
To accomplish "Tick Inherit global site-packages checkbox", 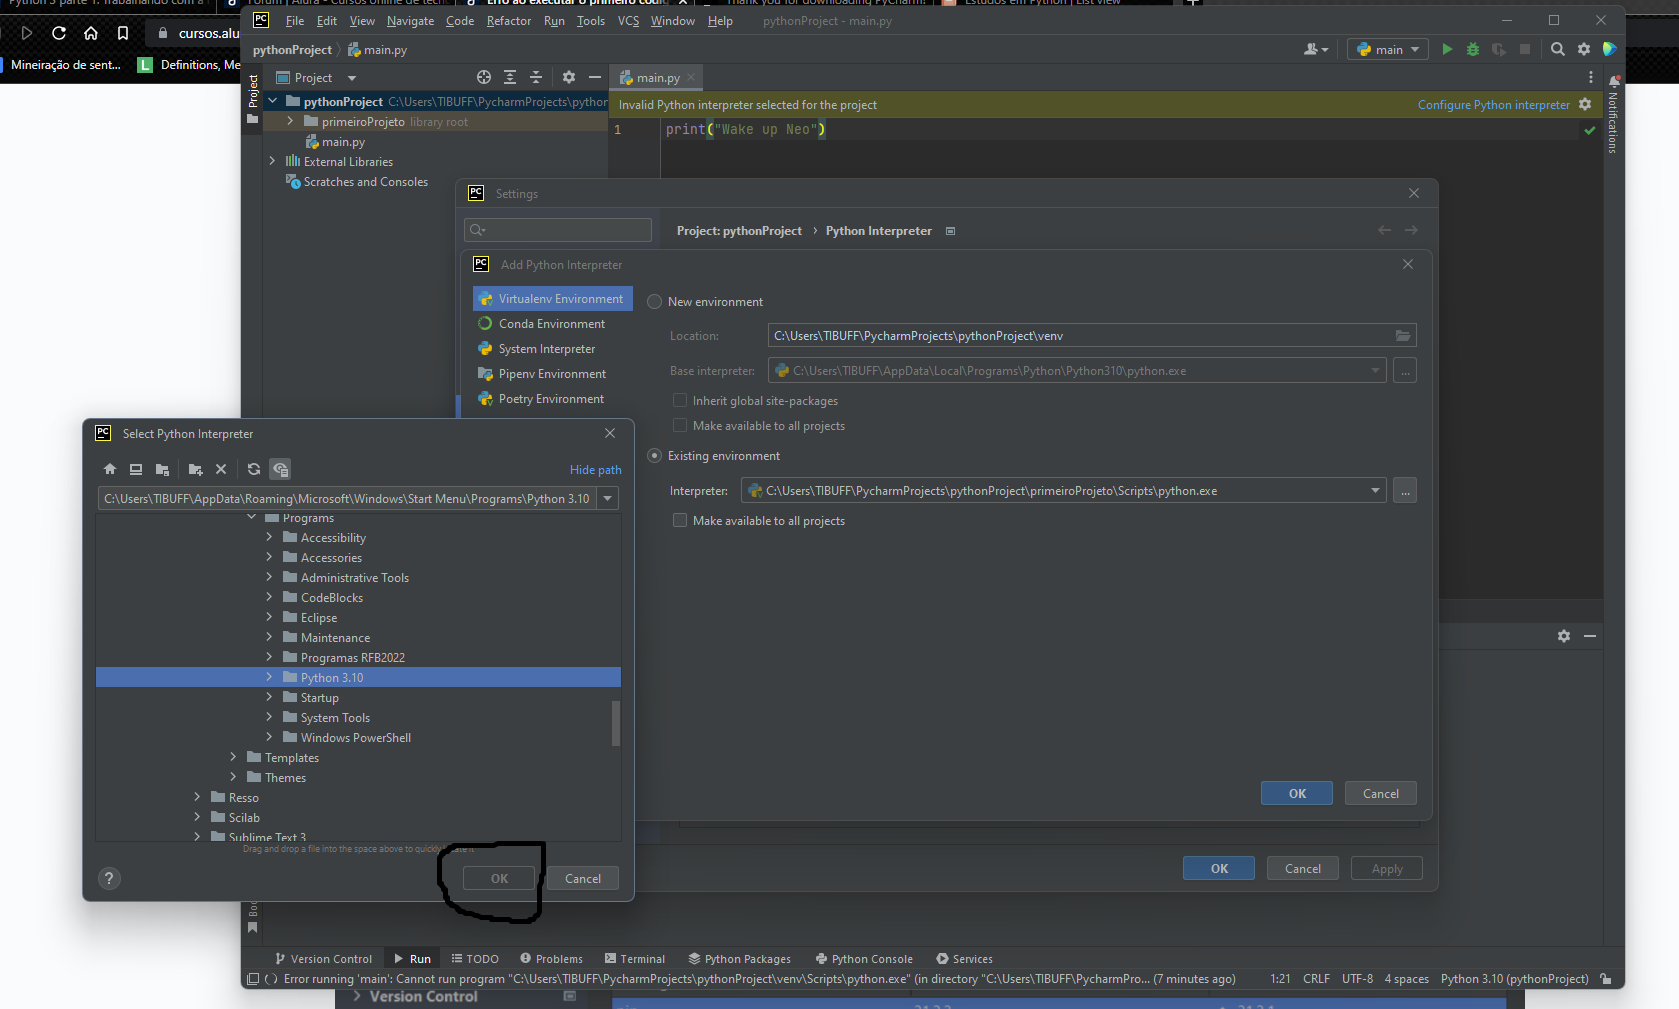I will click(x=680, y=400).
